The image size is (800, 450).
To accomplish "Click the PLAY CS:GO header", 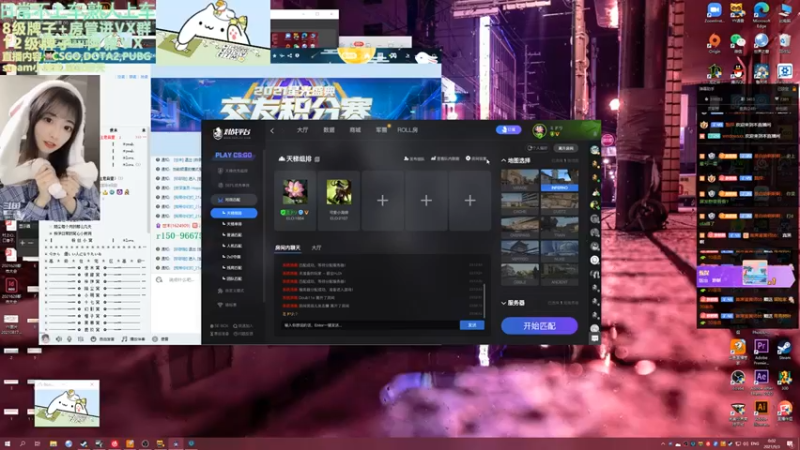I will 233,155.
